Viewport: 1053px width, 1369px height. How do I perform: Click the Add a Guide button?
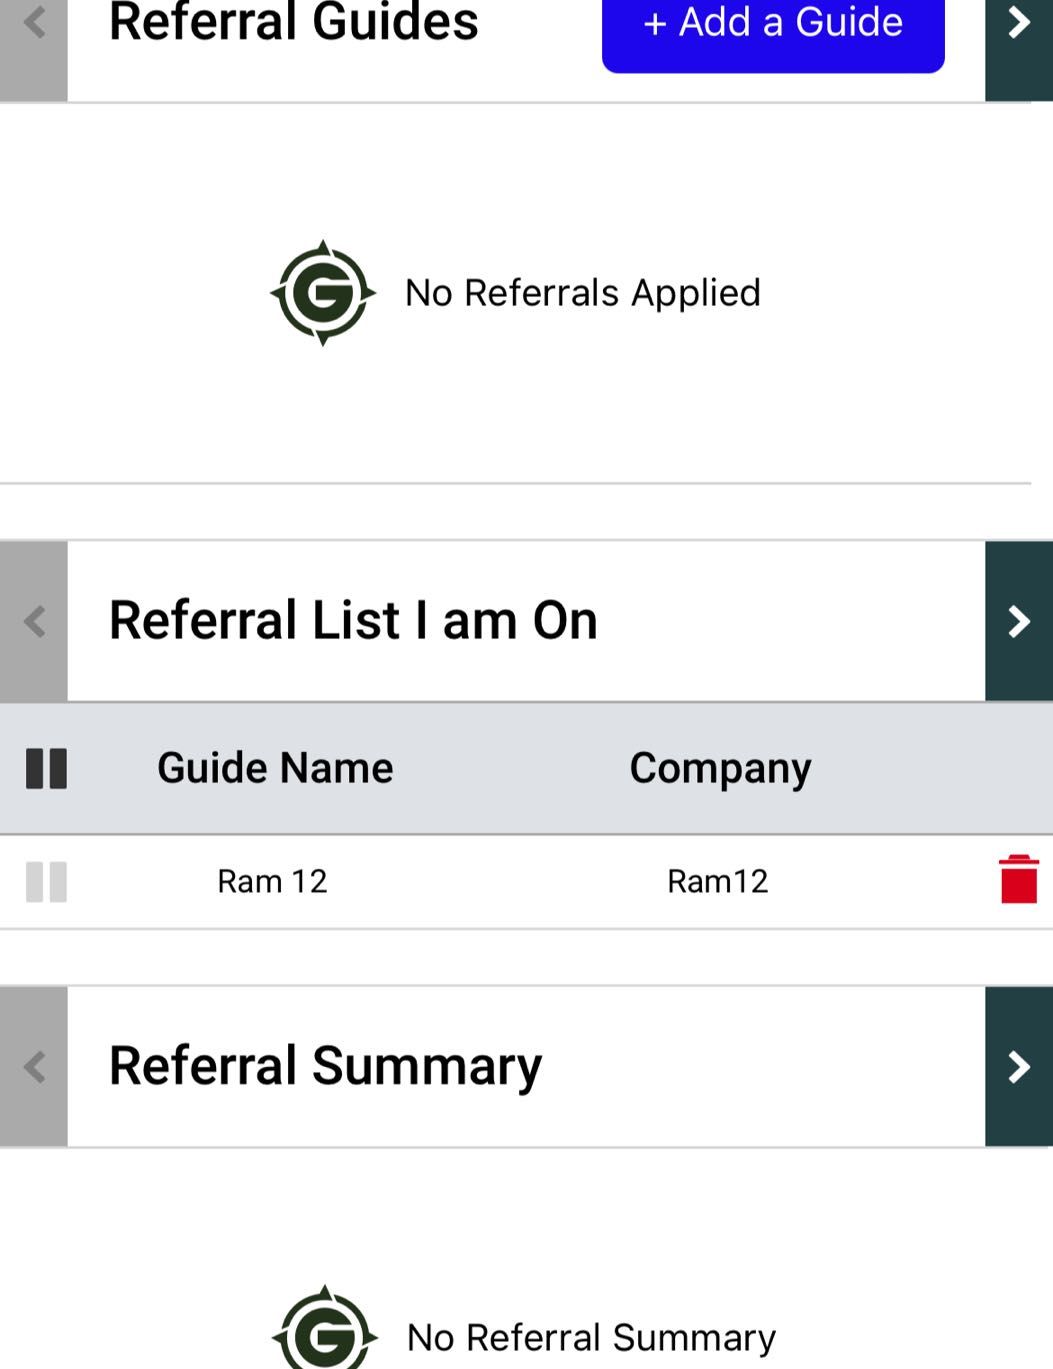772,24
